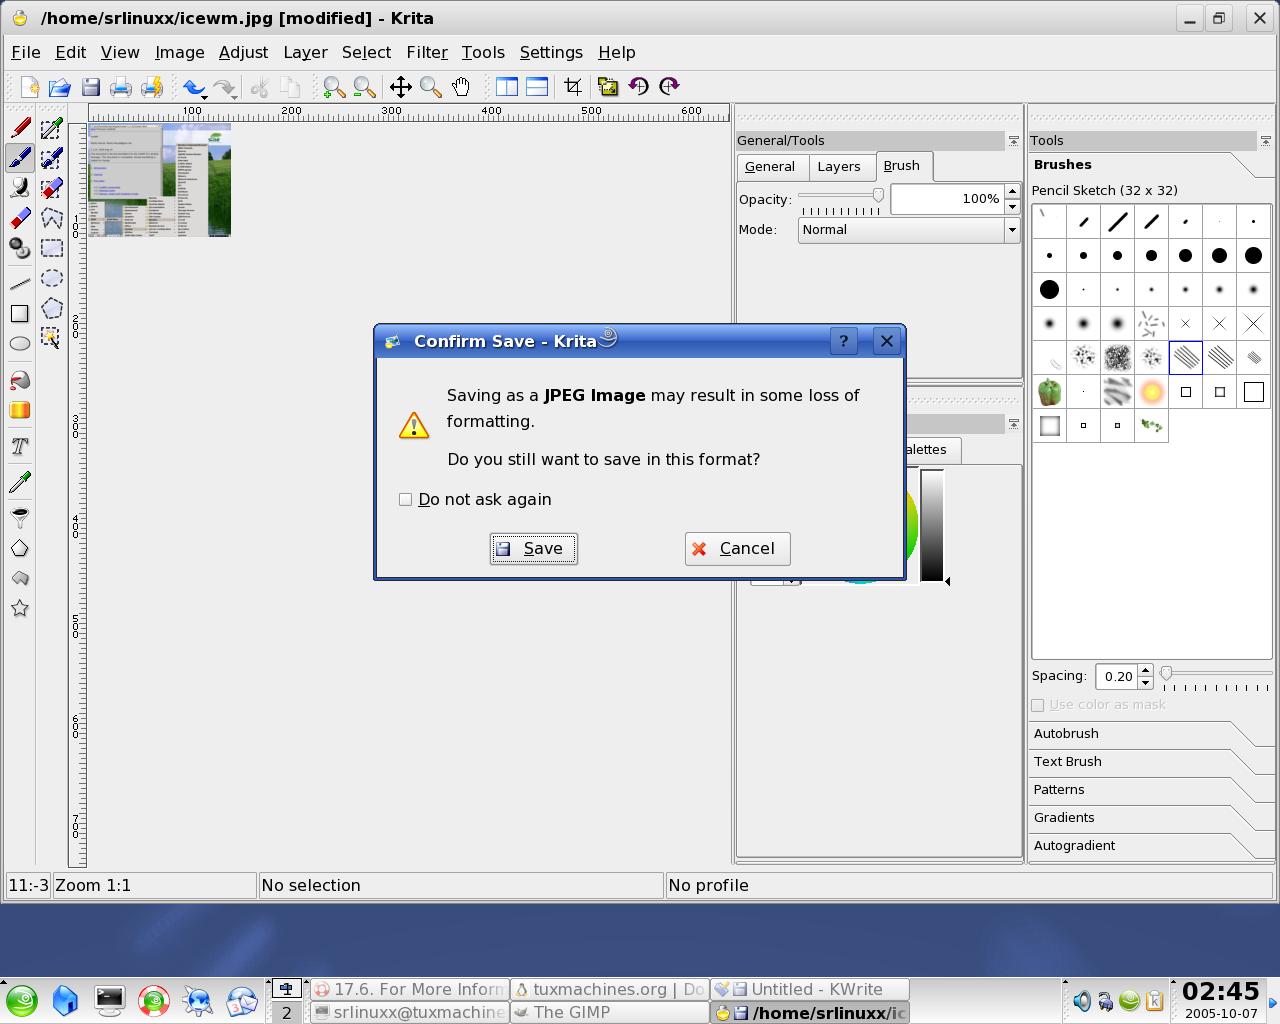The width and height of the screenshot is (1280, 1024).
Task: Open the KDE start menu button
Action: (22, 1000)
